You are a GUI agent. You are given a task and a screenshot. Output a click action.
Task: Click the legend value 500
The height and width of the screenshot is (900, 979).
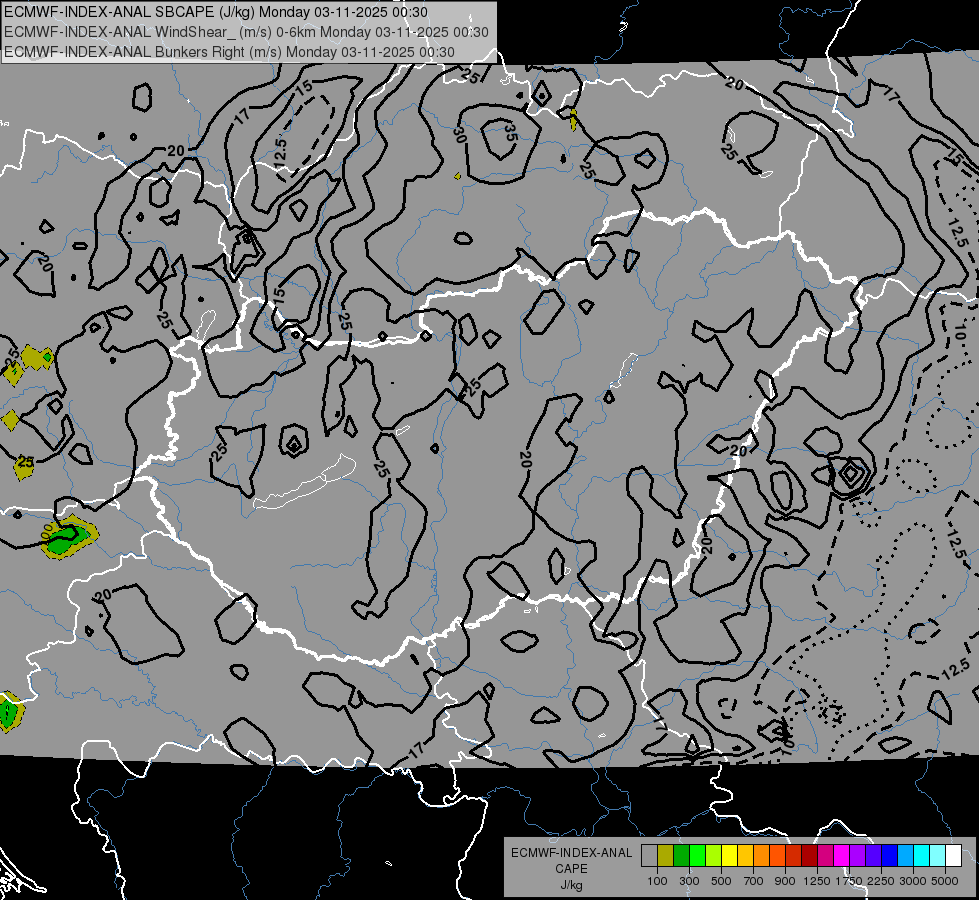[721, 881]
